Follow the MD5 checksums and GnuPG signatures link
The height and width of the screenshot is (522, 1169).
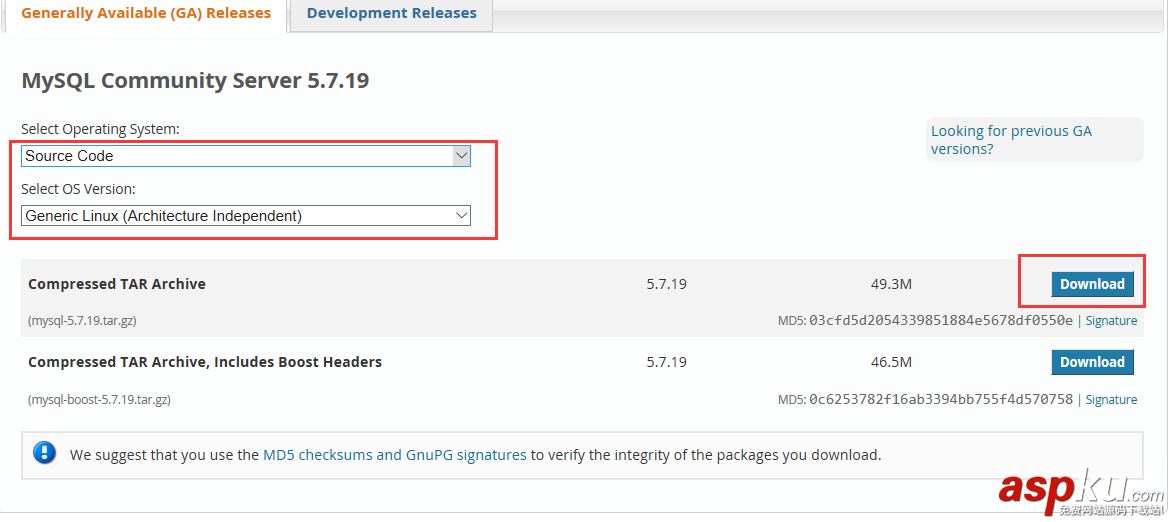pyautogui.click(x=394, y=455)
